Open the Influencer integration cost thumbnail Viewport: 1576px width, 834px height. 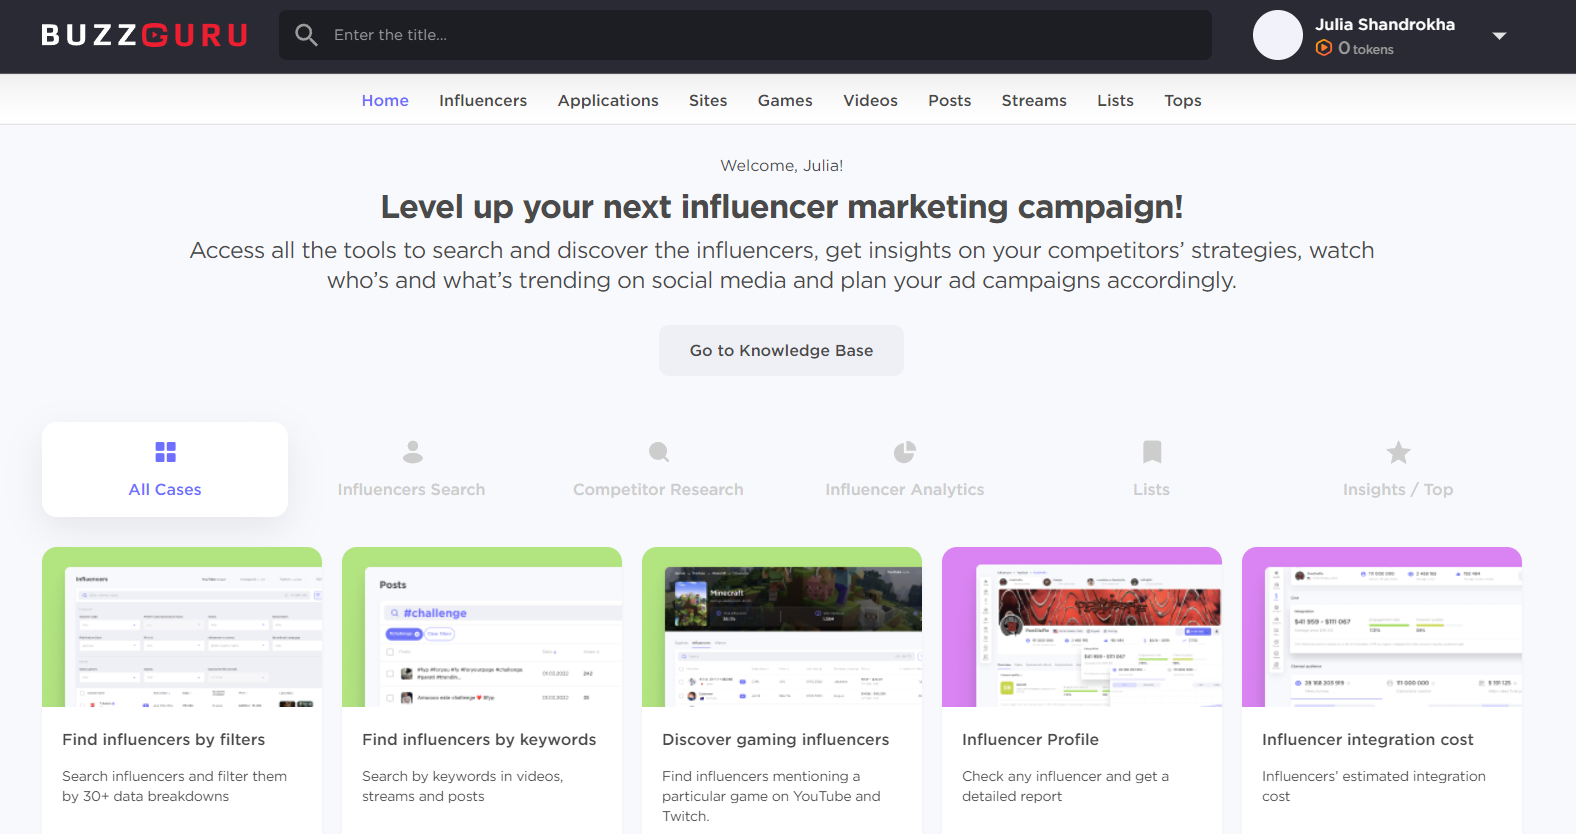coord(1382,627)
